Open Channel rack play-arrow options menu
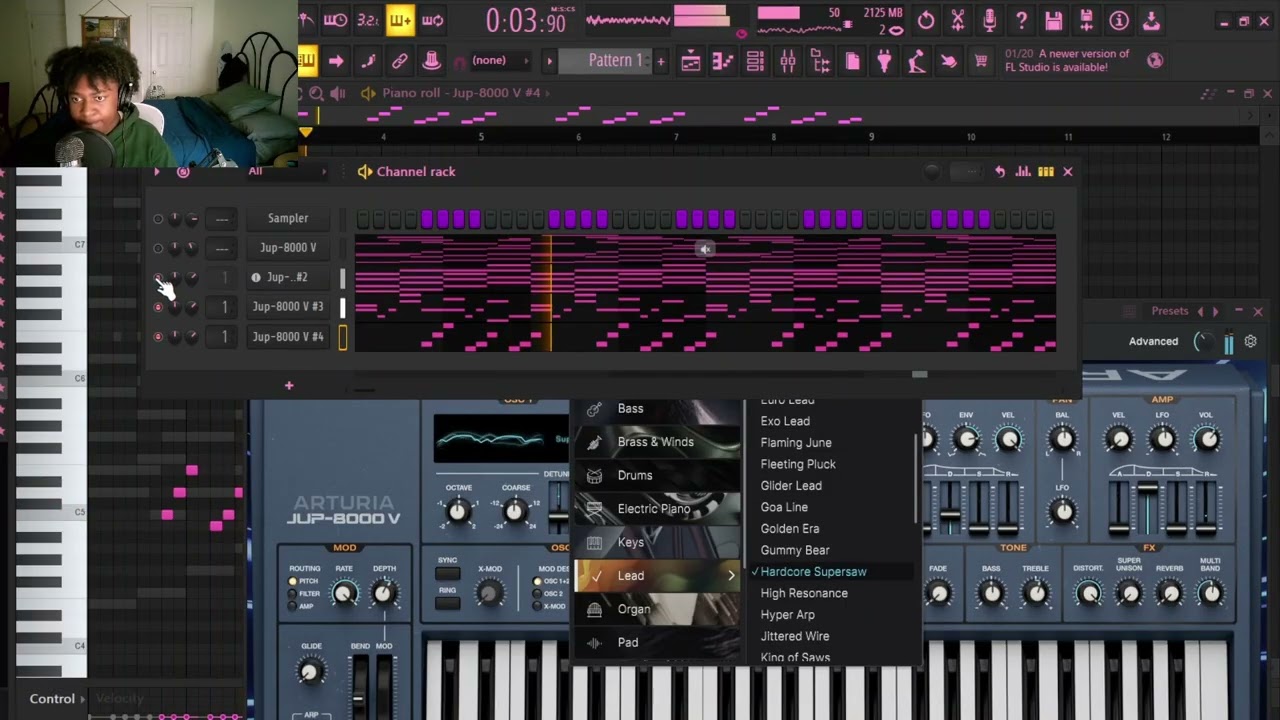This screenshot has height=720, width=1280. pos(157,172)
